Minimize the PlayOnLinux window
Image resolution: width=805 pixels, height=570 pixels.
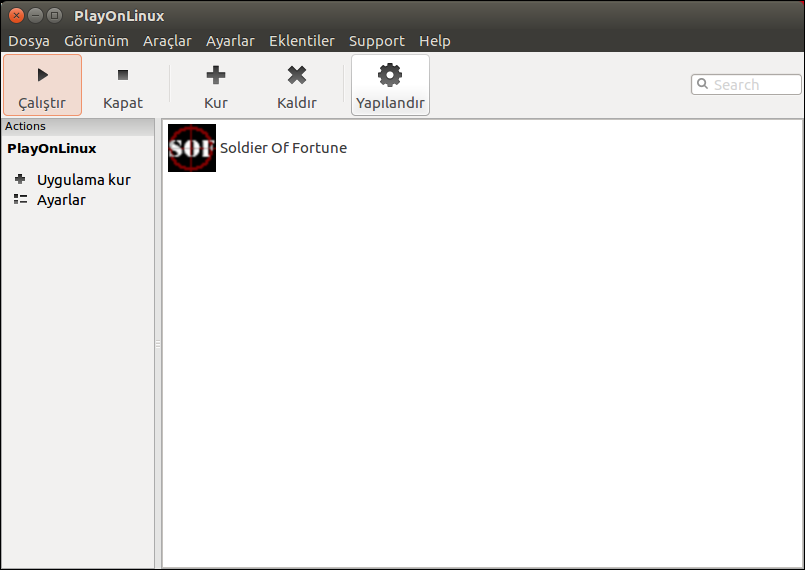[x=35, y=15]
